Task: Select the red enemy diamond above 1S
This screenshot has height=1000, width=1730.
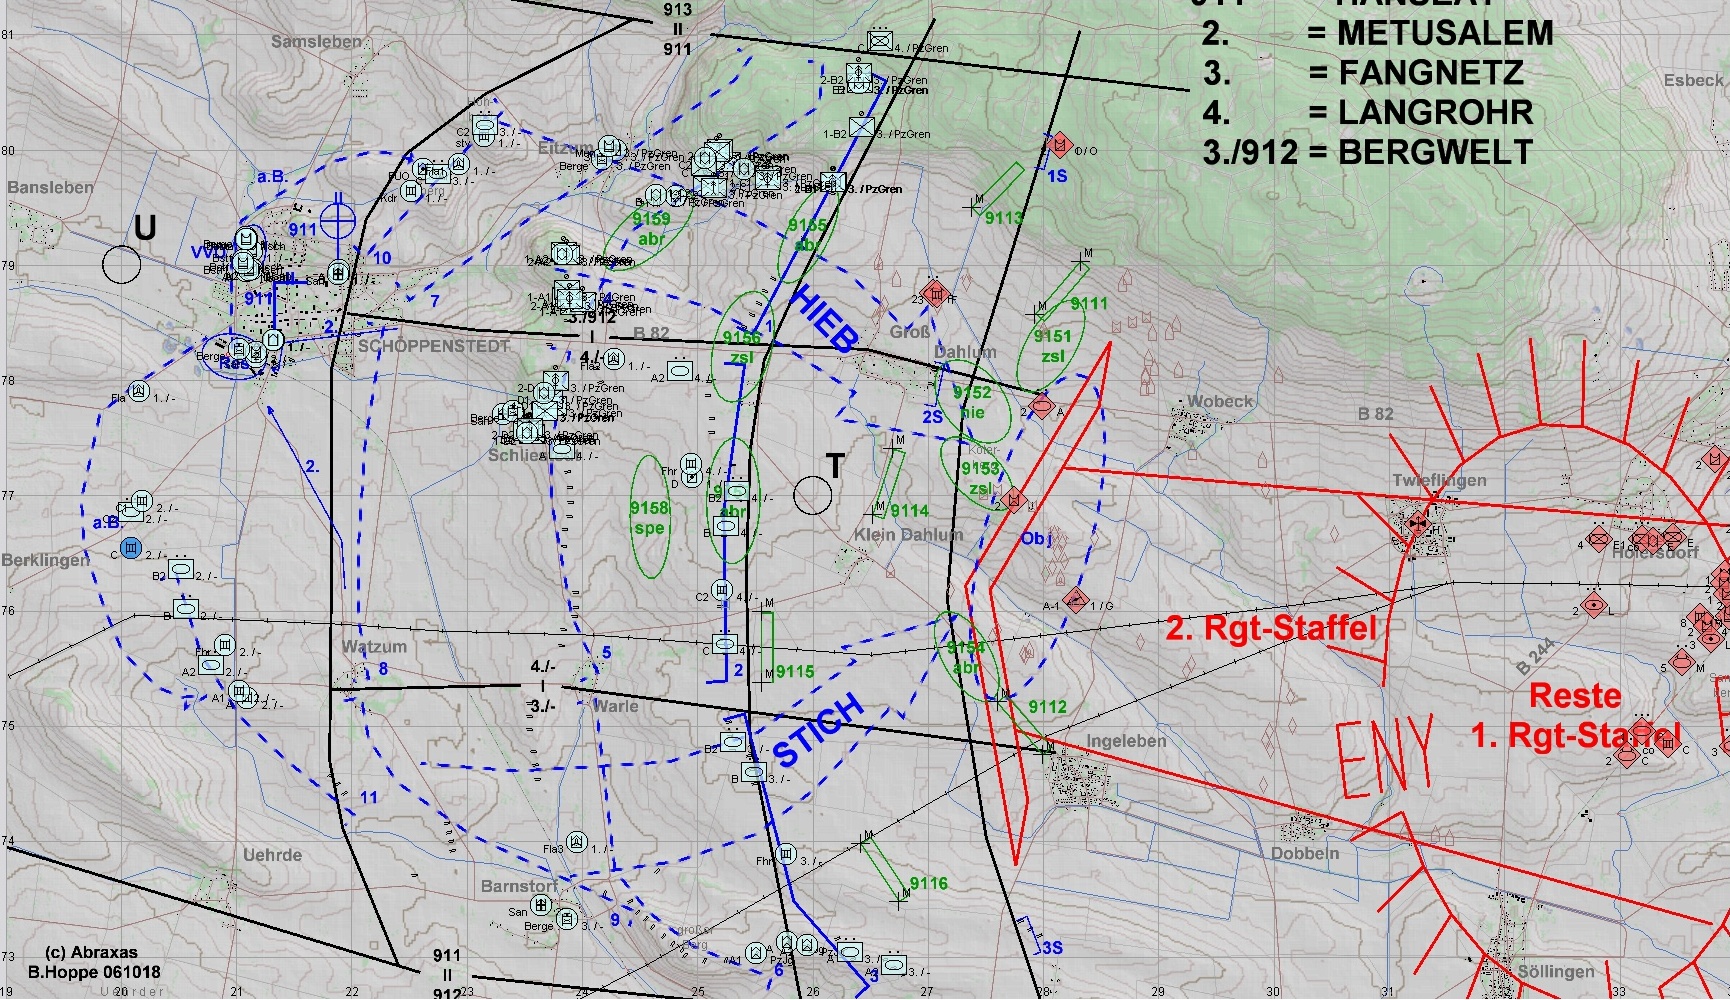Action: (x=1060, y=146)
